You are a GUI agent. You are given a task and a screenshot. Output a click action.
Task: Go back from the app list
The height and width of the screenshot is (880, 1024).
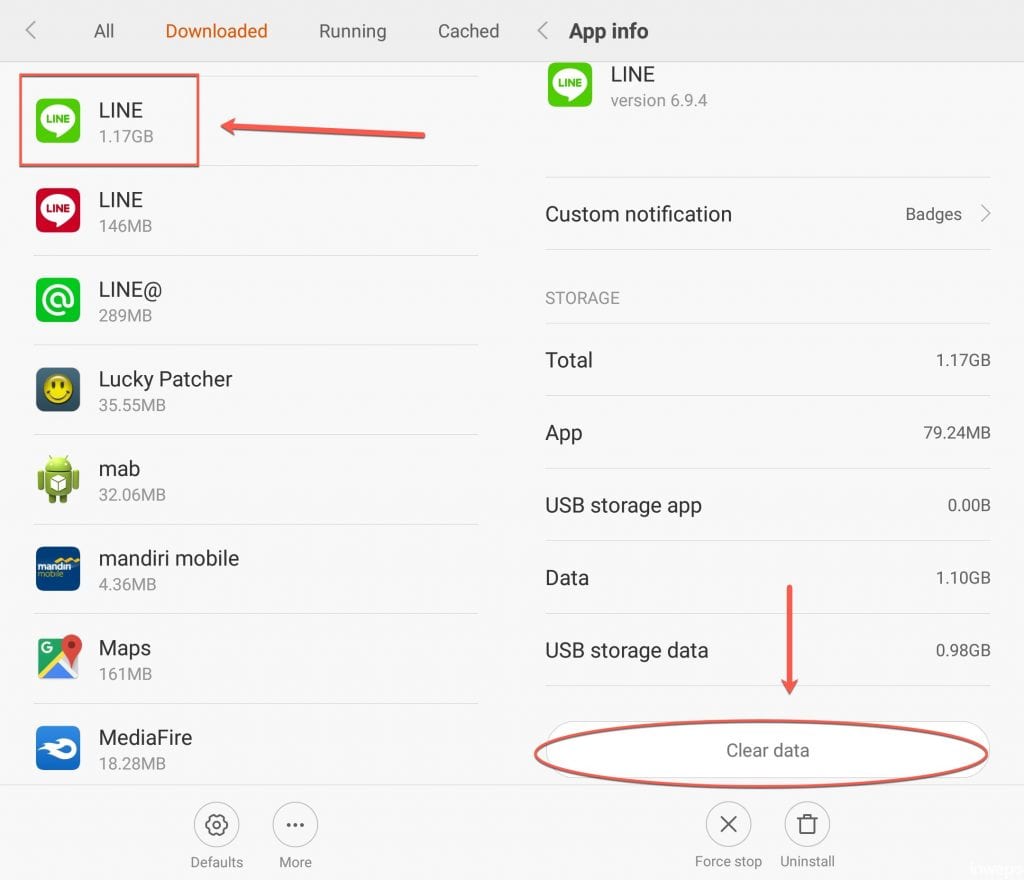(x=30, y=30)
